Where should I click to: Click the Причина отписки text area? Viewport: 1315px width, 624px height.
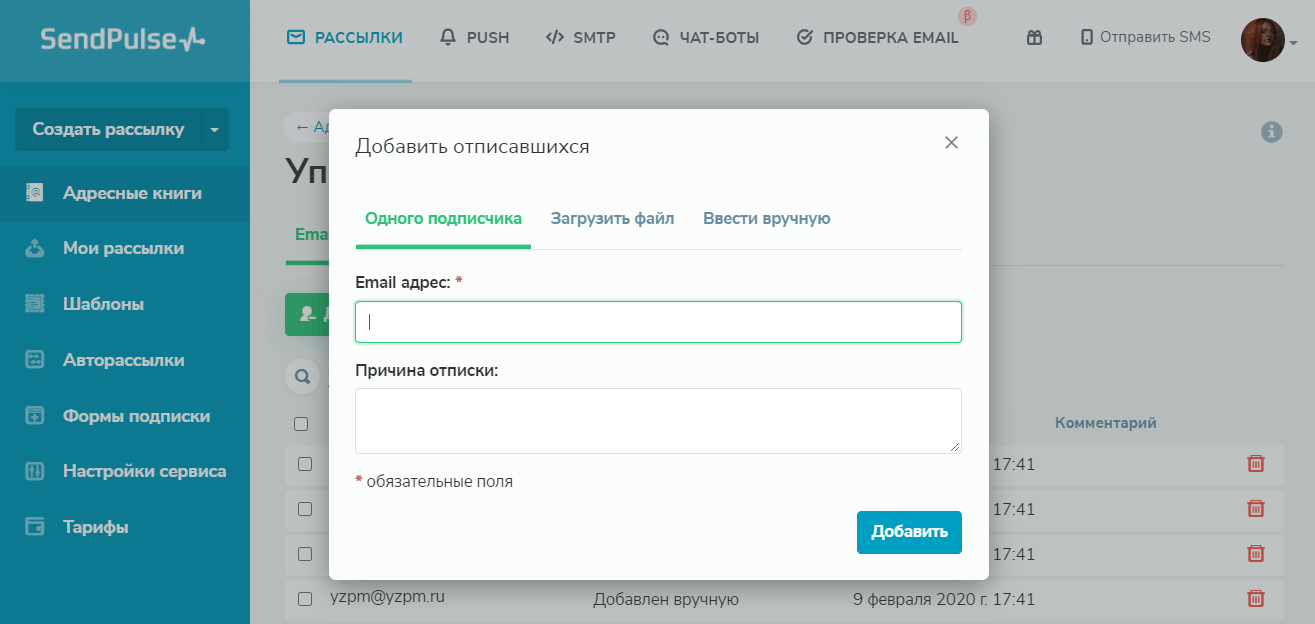pos(658,420)
